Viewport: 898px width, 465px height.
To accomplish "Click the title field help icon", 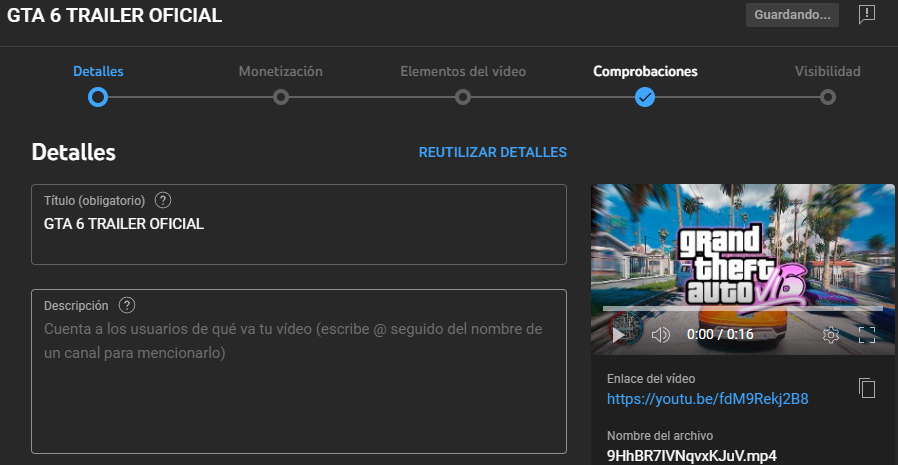I will [163, 200].
